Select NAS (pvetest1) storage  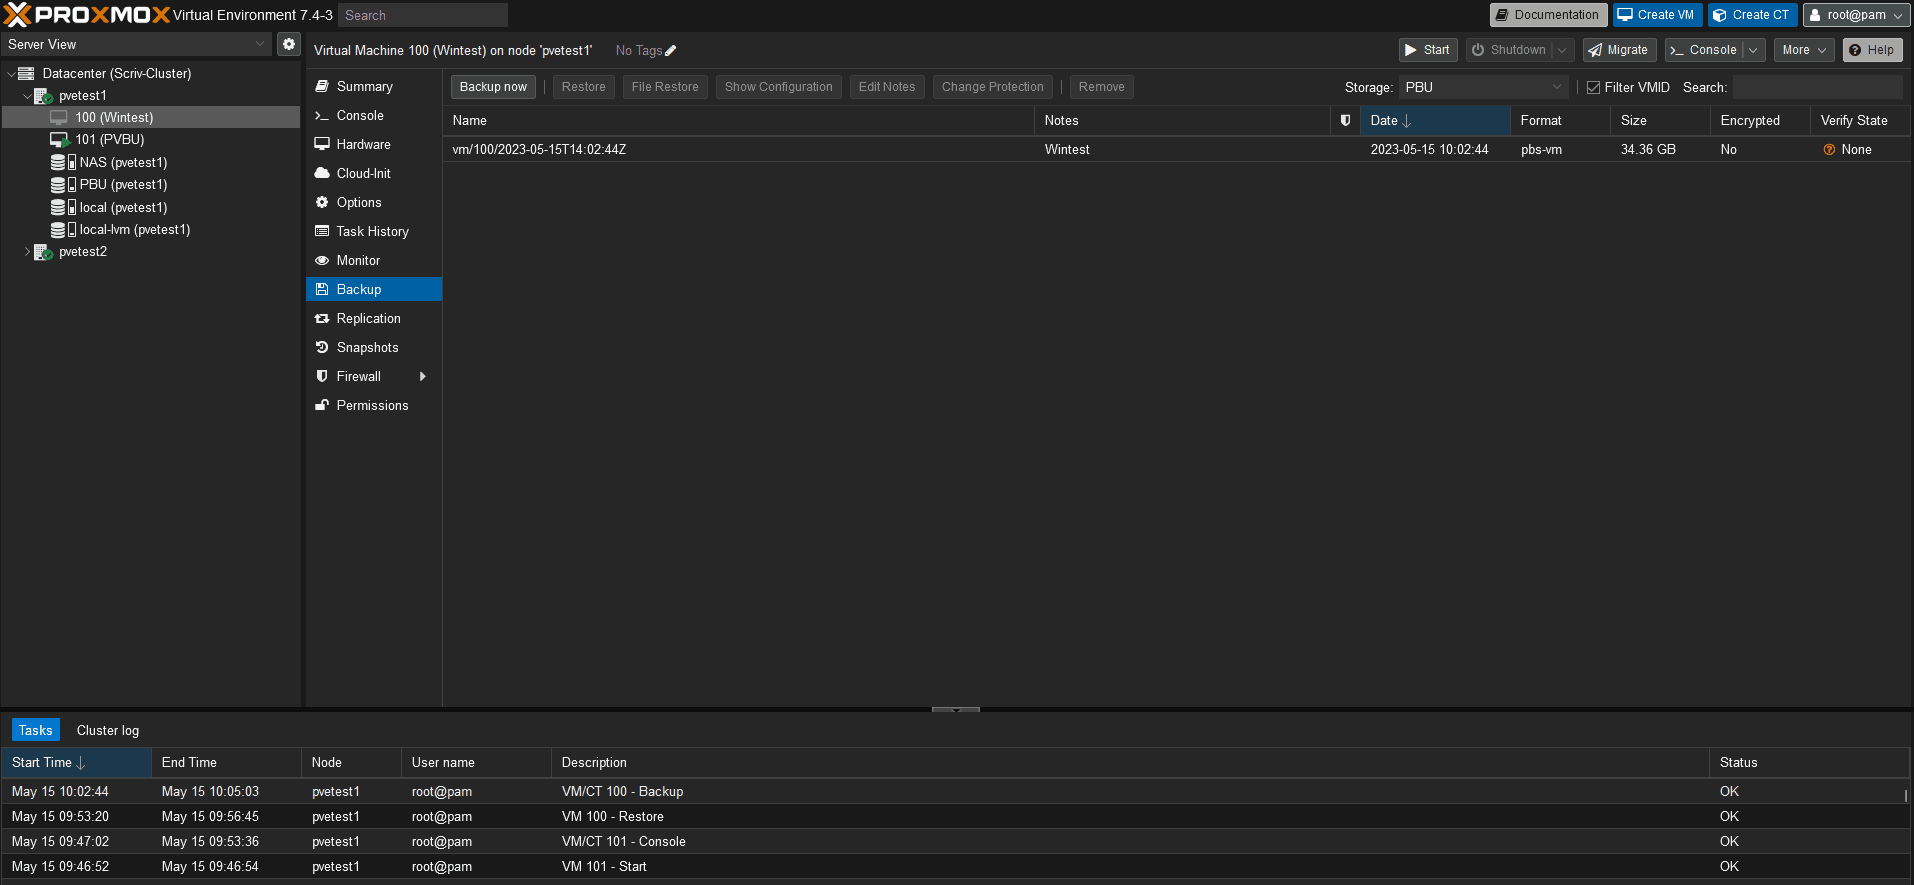point(150,162)
